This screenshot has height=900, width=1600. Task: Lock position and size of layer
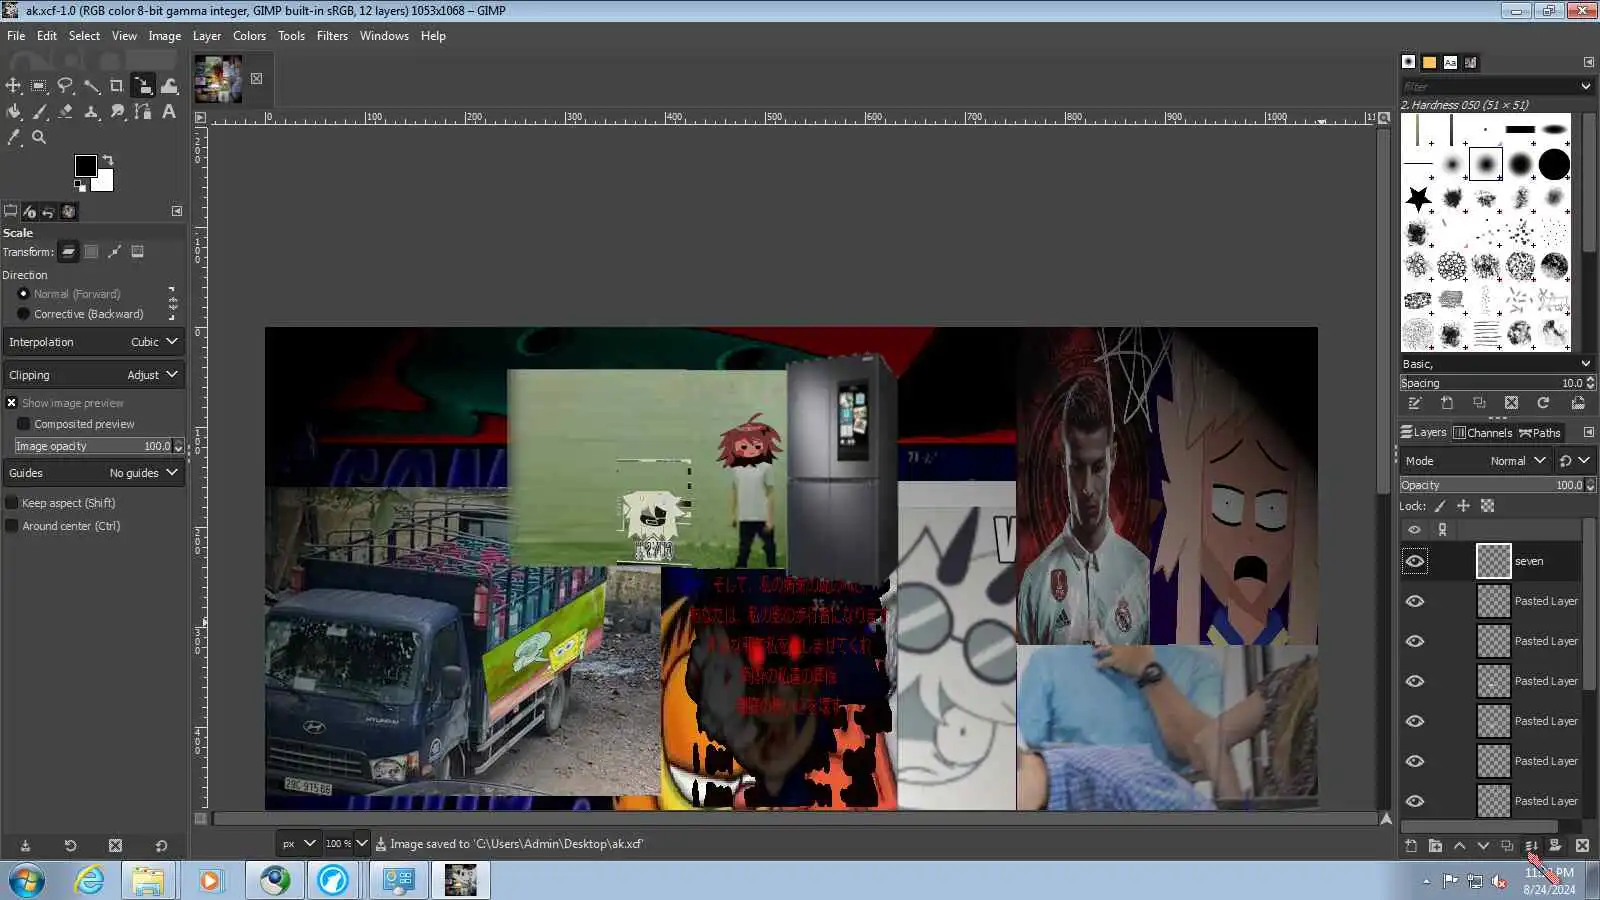pos(1463,506)
